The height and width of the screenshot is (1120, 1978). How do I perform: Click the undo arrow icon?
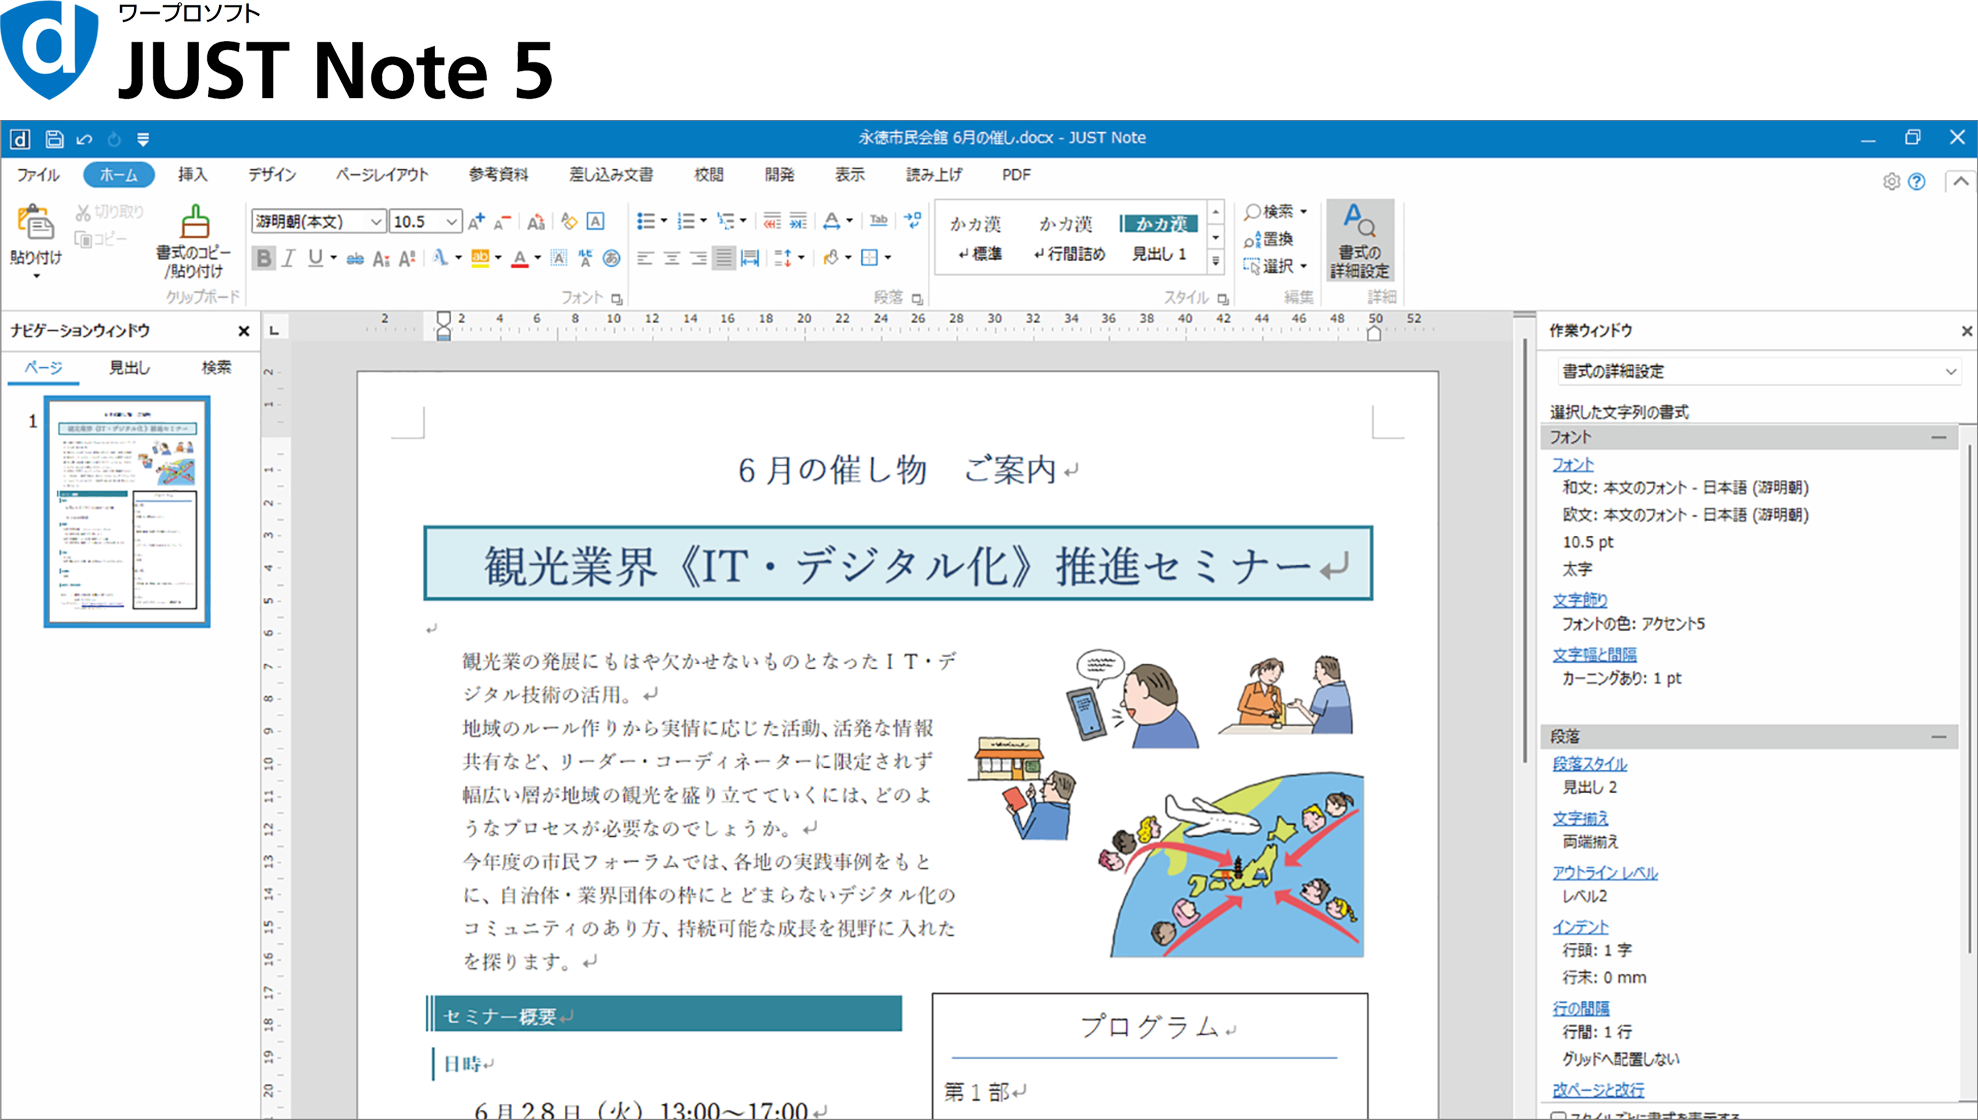pos(84,139)
